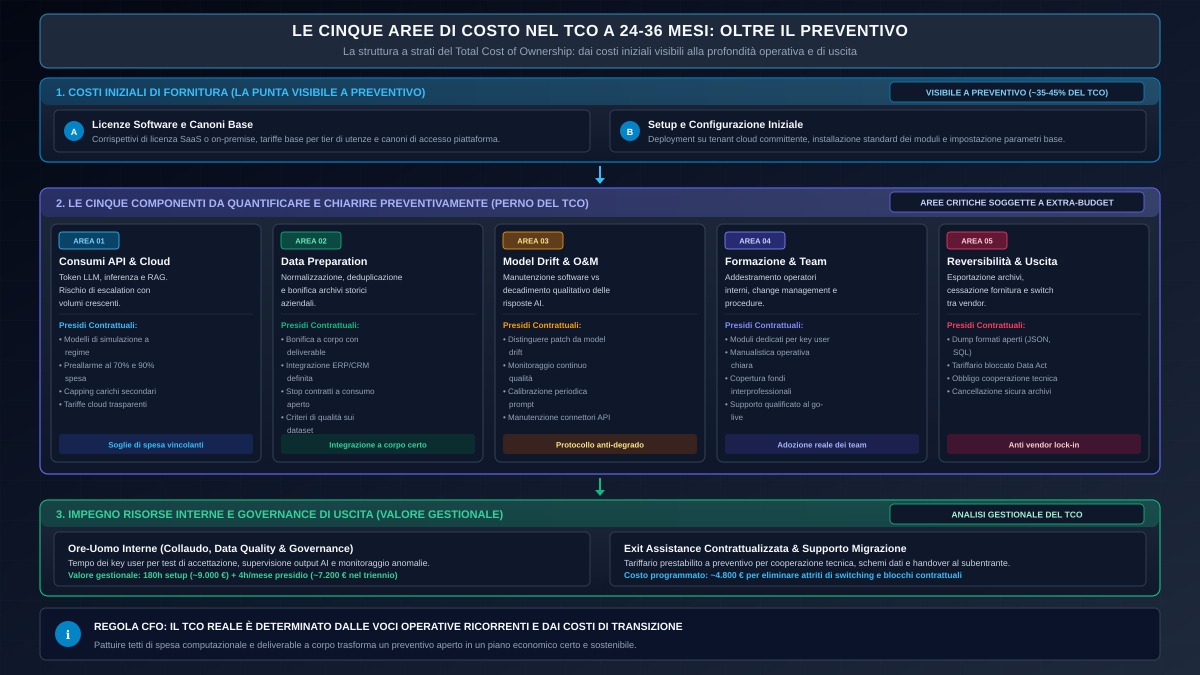The height and width of the screenshot is (675, 1200).
Task: Click 'Presidi Contrattuali:' in the Formazione & Team card
Action: pyautogui.click(x=764, y=325)
